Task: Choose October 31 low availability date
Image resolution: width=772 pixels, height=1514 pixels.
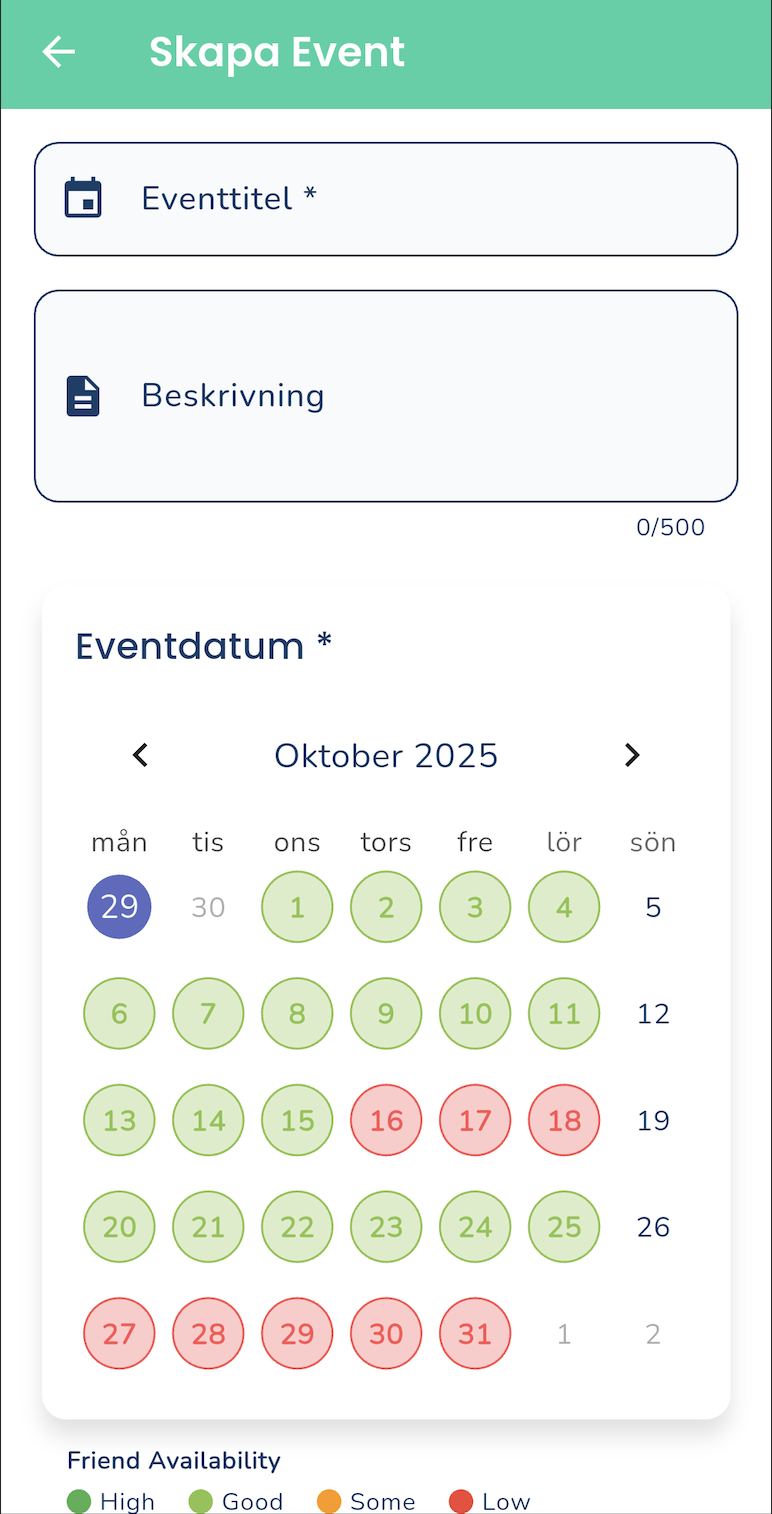Action: click(x=475, y=1333)
